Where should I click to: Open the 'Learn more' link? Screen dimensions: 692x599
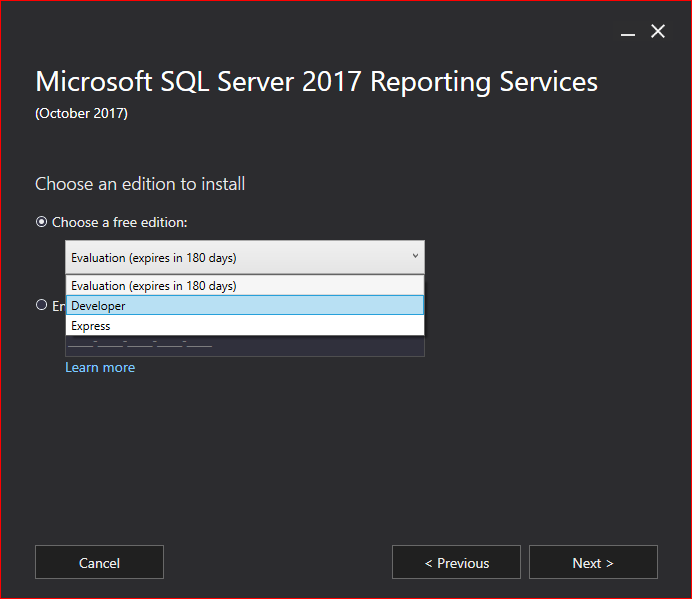tap(100, 367)
